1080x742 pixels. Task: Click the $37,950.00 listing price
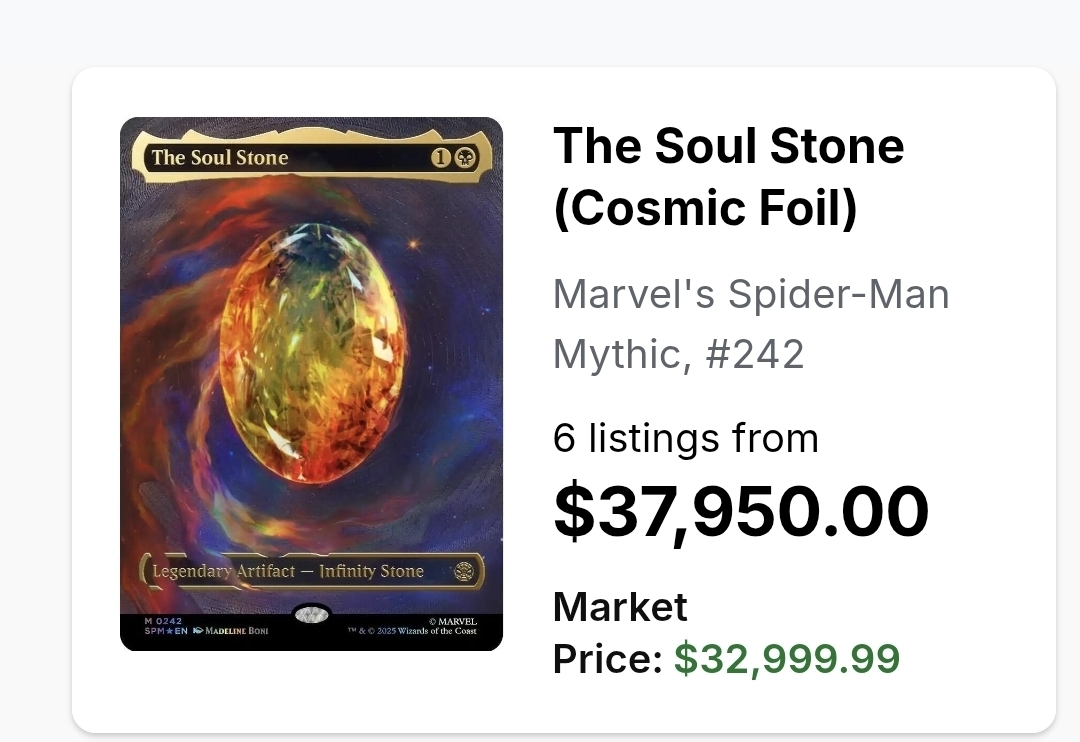(741, 511)
